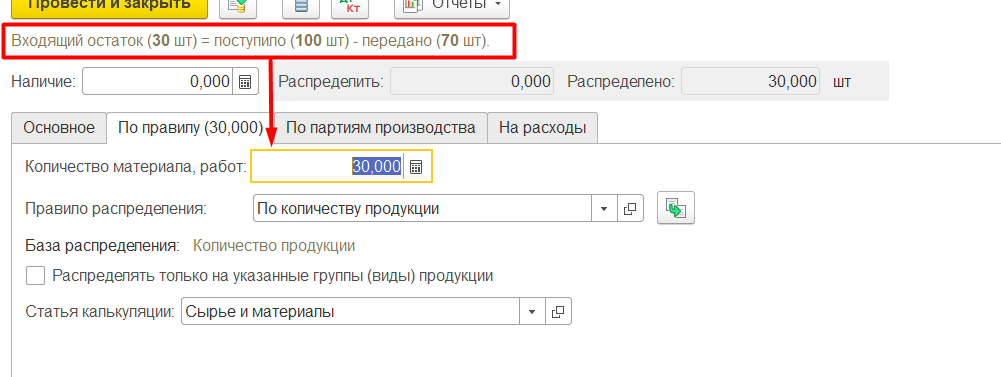Open calculator for Количество материала field
The width and height of the screenshot is (1001, 377).
point(416,167)
